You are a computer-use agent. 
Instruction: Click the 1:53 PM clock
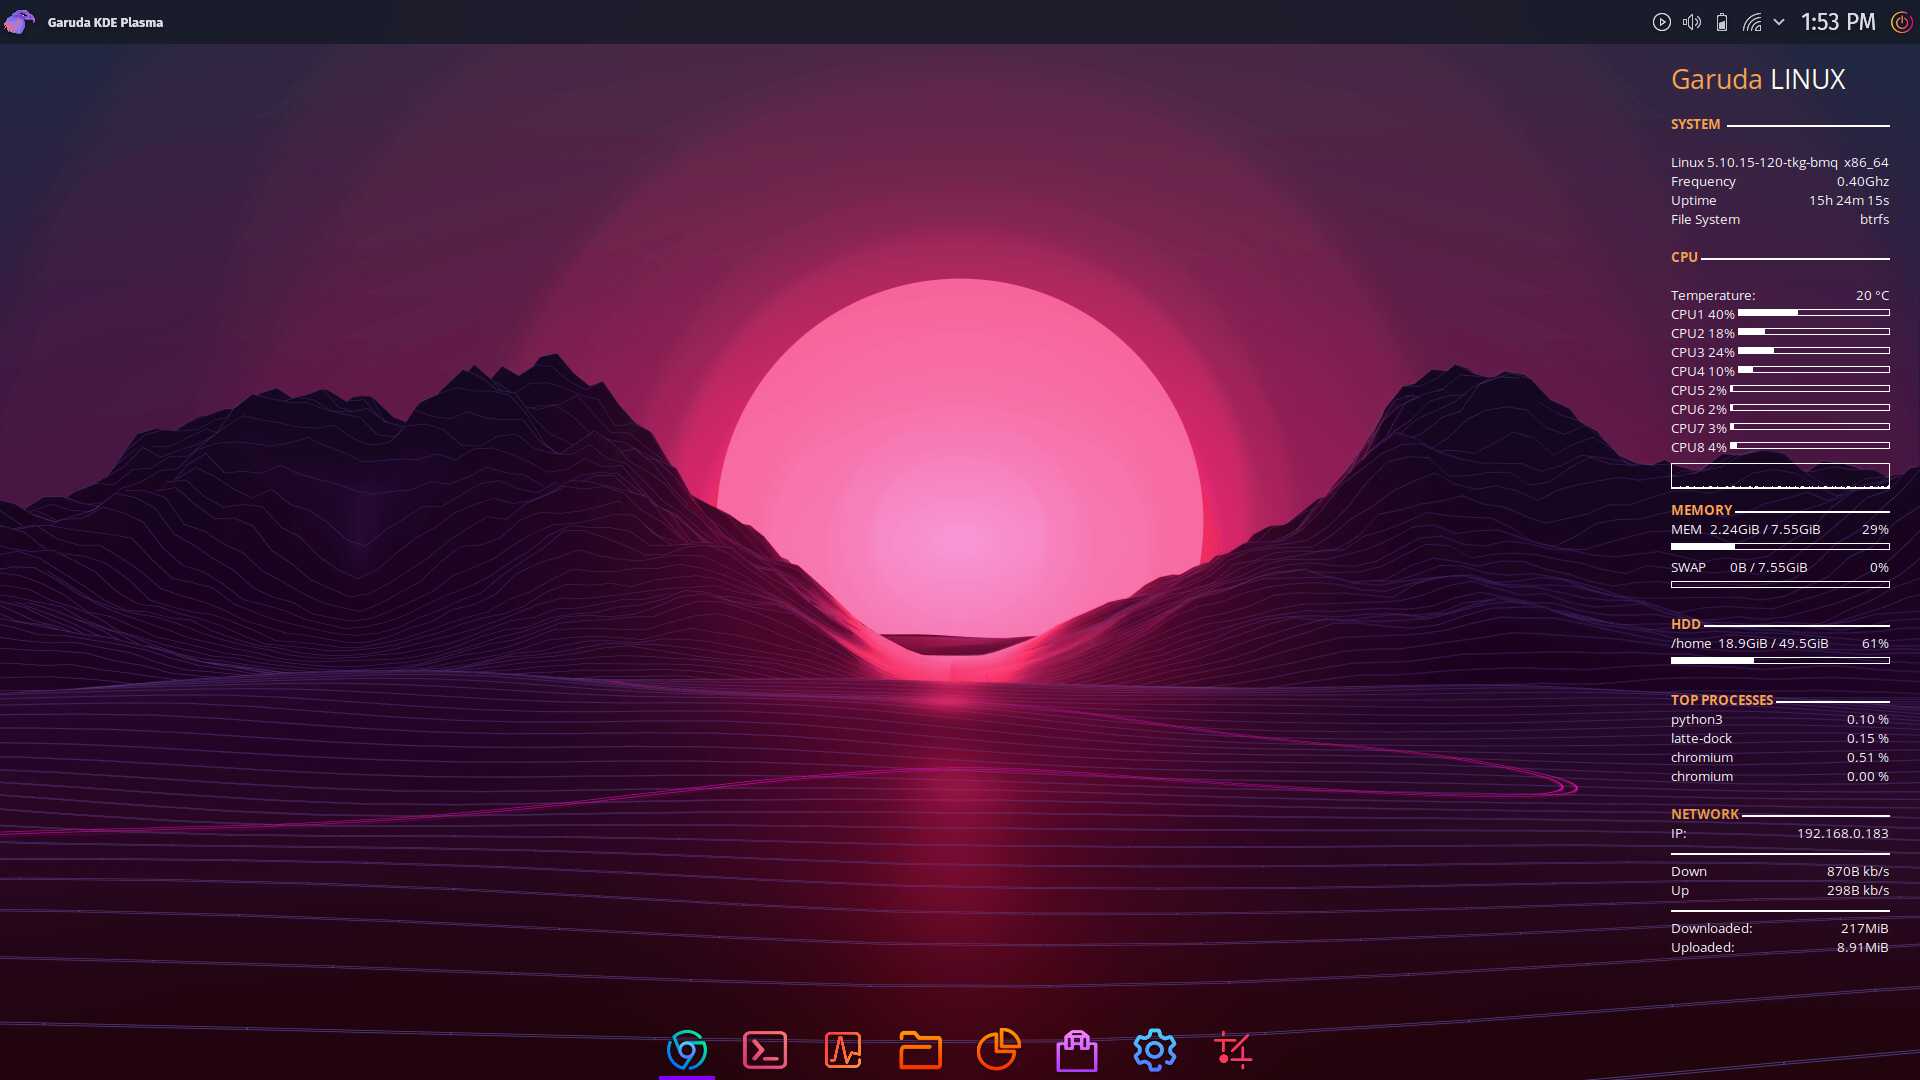pyautogui.click(x=1838, y=22)
